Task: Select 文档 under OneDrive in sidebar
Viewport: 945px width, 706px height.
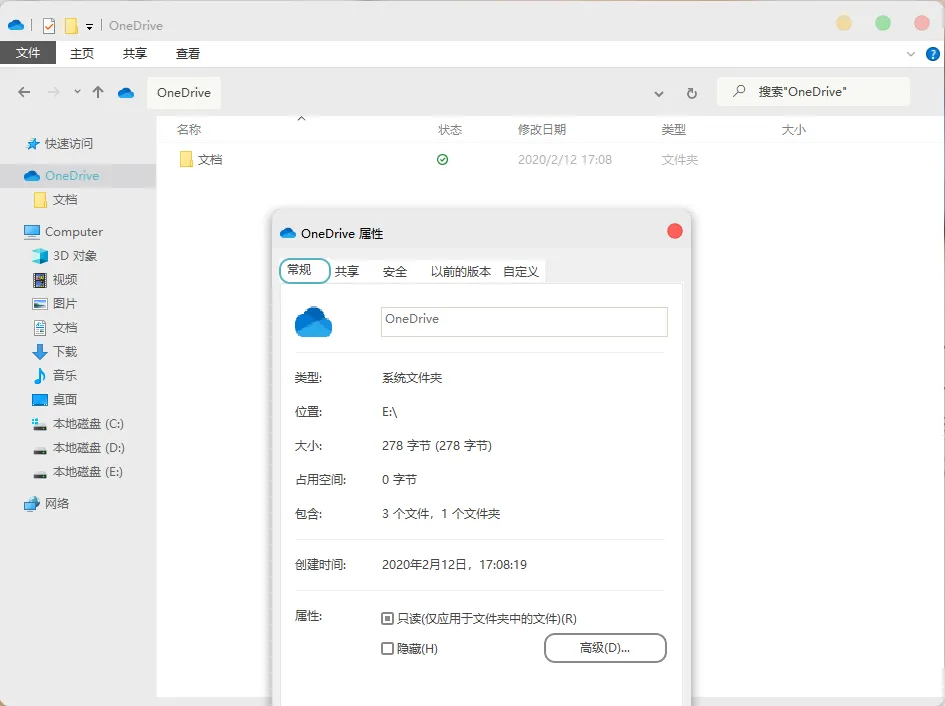Action: coord(55,200)
